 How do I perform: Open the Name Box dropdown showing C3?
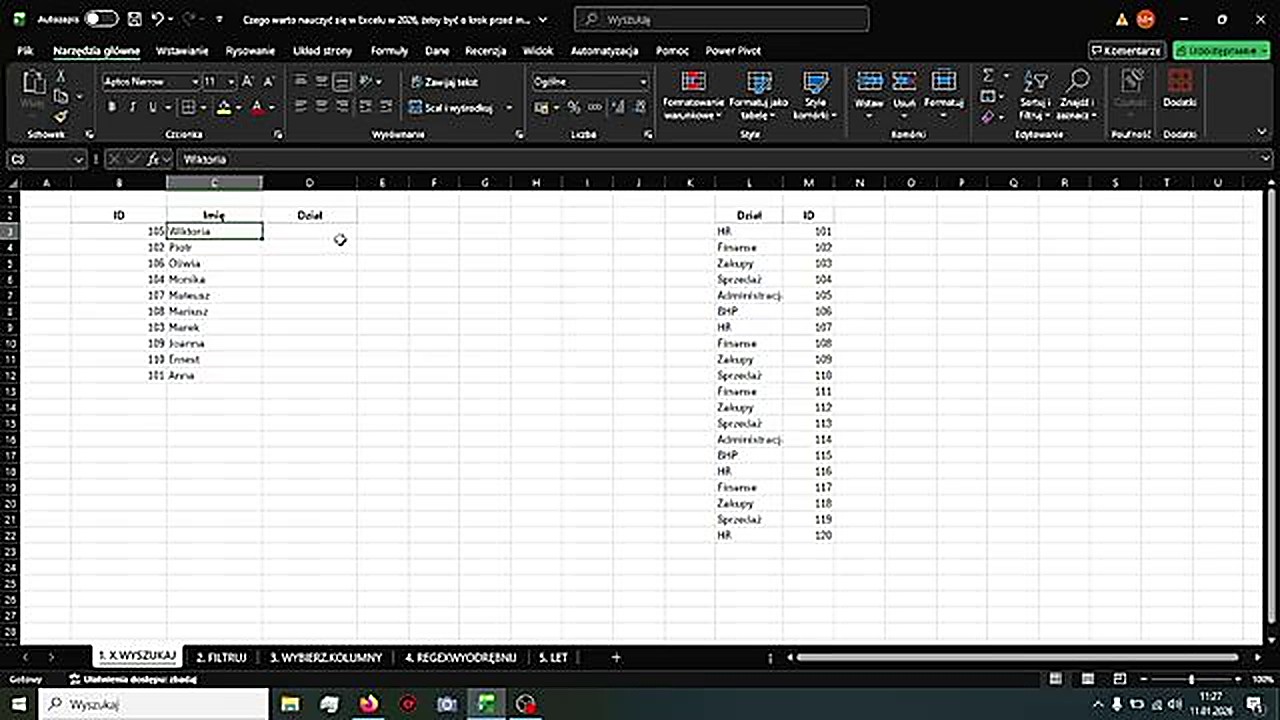(x=78, y=159)
